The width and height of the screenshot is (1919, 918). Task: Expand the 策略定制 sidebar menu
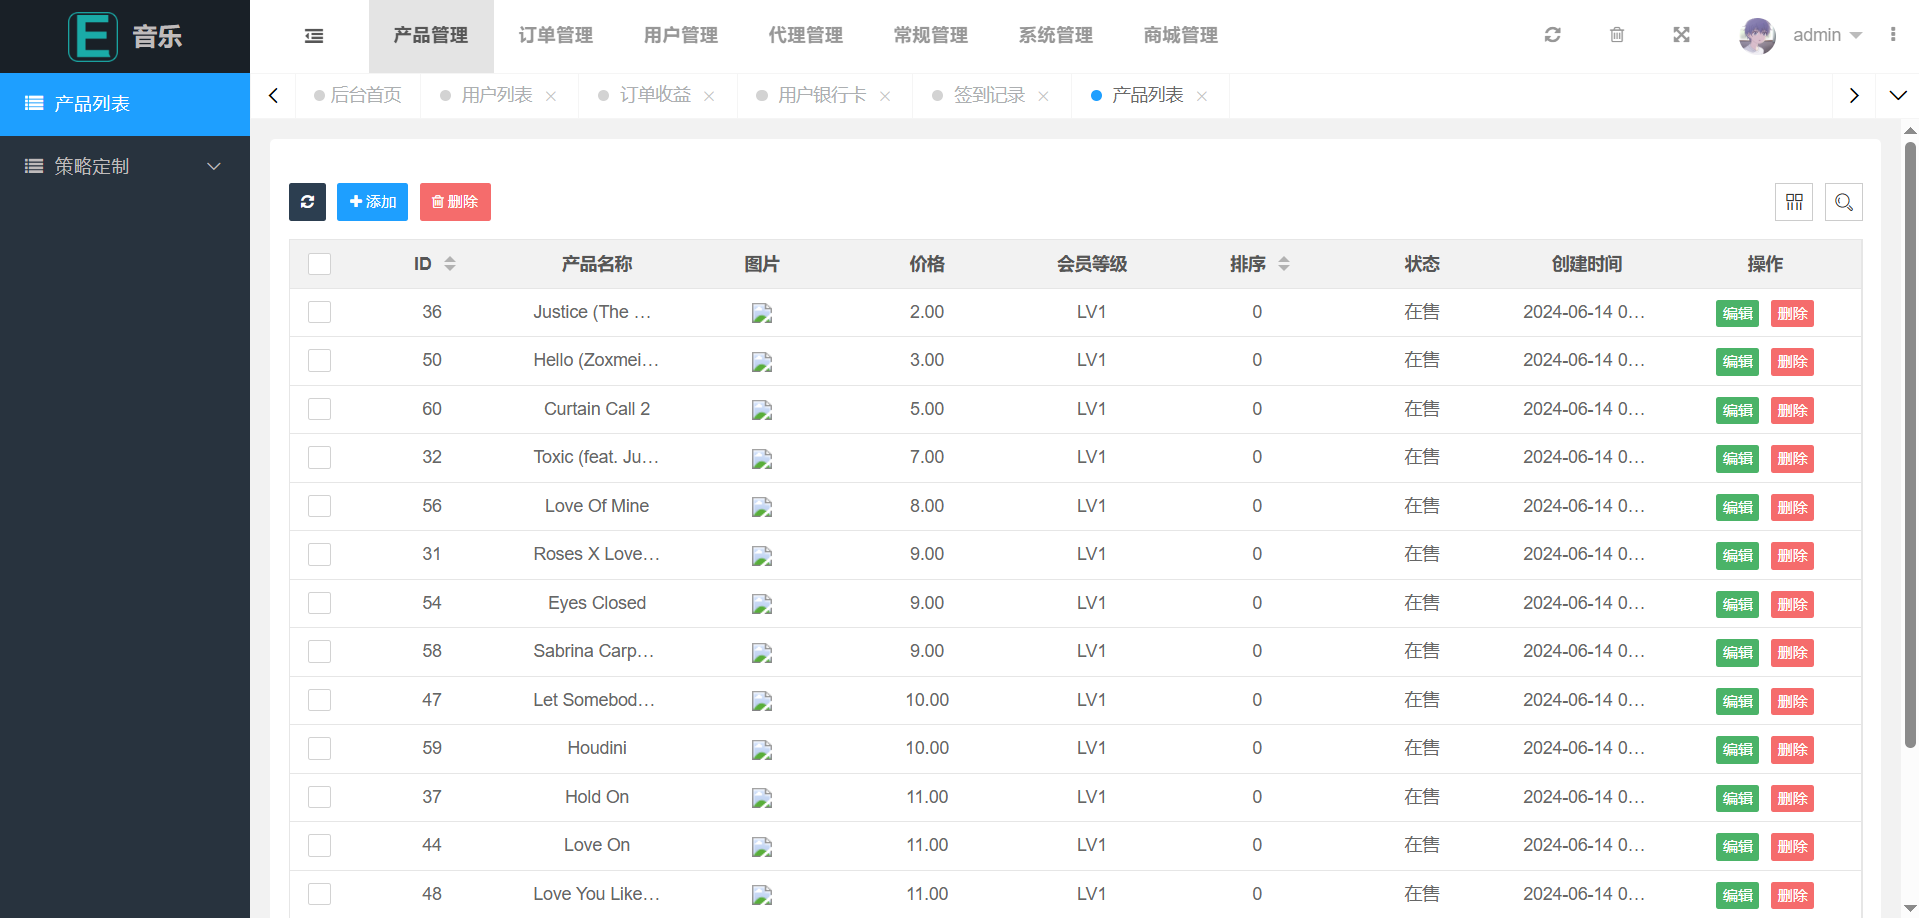point(125,166)
